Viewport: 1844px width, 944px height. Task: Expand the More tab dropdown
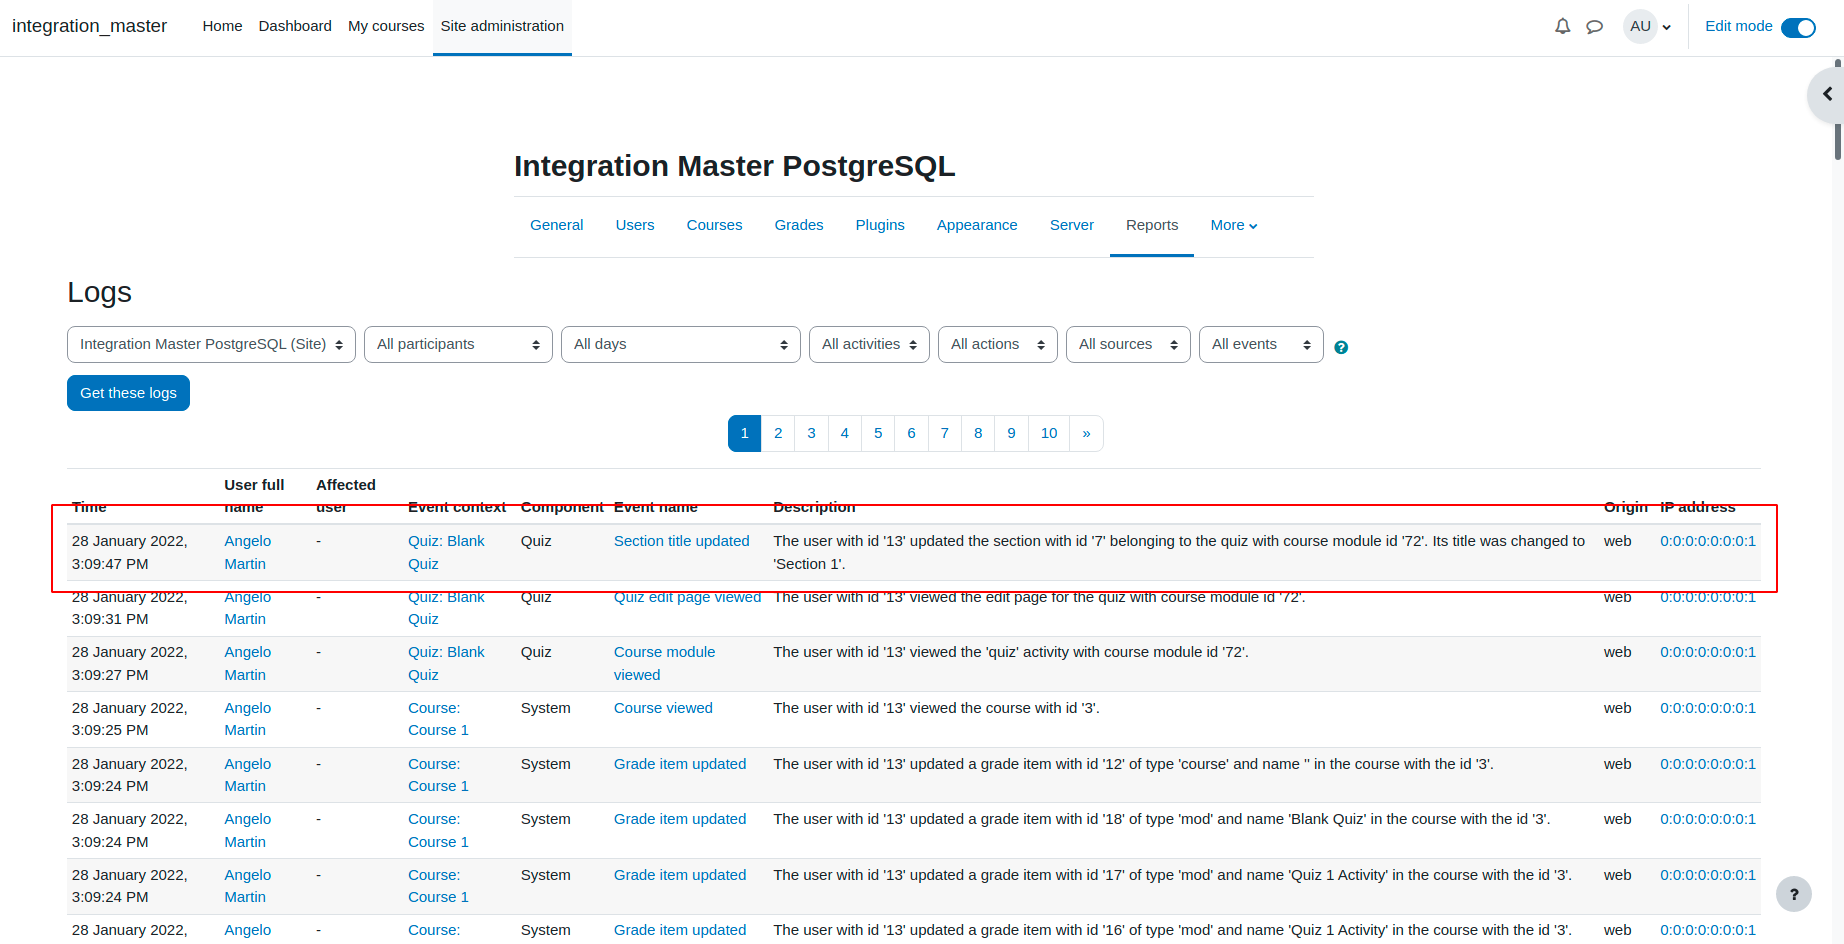pyautogui.click(x=1234, y=225)
